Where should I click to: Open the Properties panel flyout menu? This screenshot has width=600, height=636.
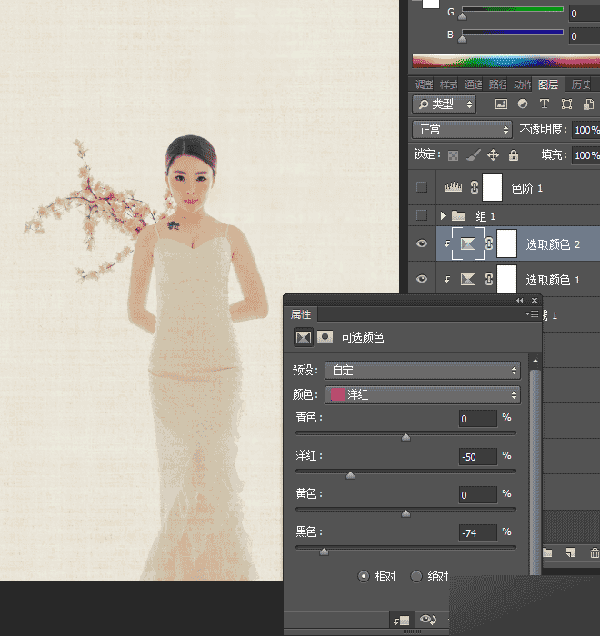532,314
